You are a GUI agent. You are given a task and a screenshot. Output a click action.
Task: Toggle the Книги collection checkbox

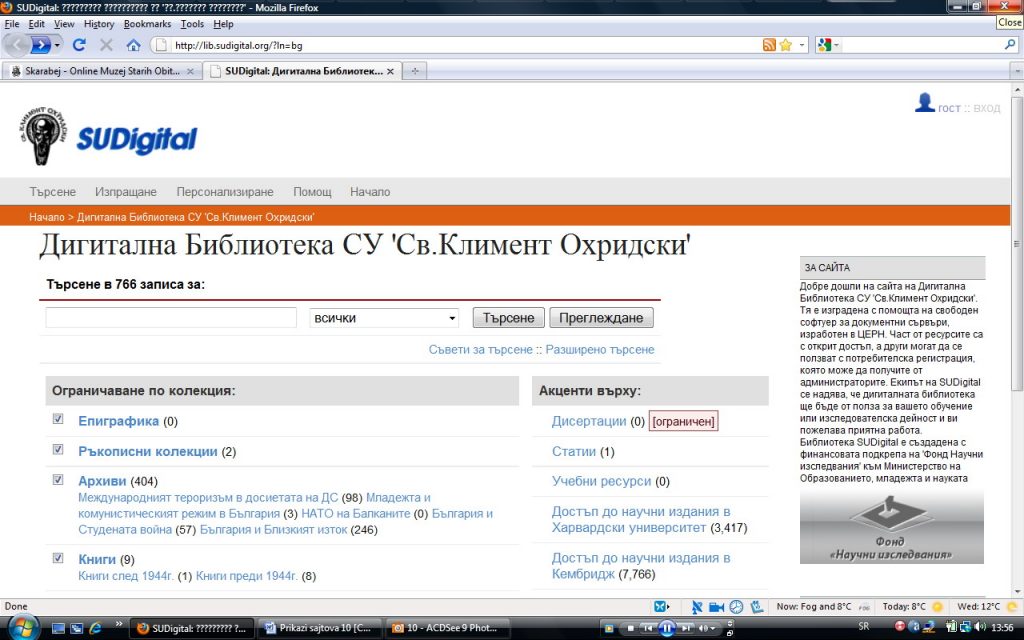pyautogui.click(x=58, y=558)
